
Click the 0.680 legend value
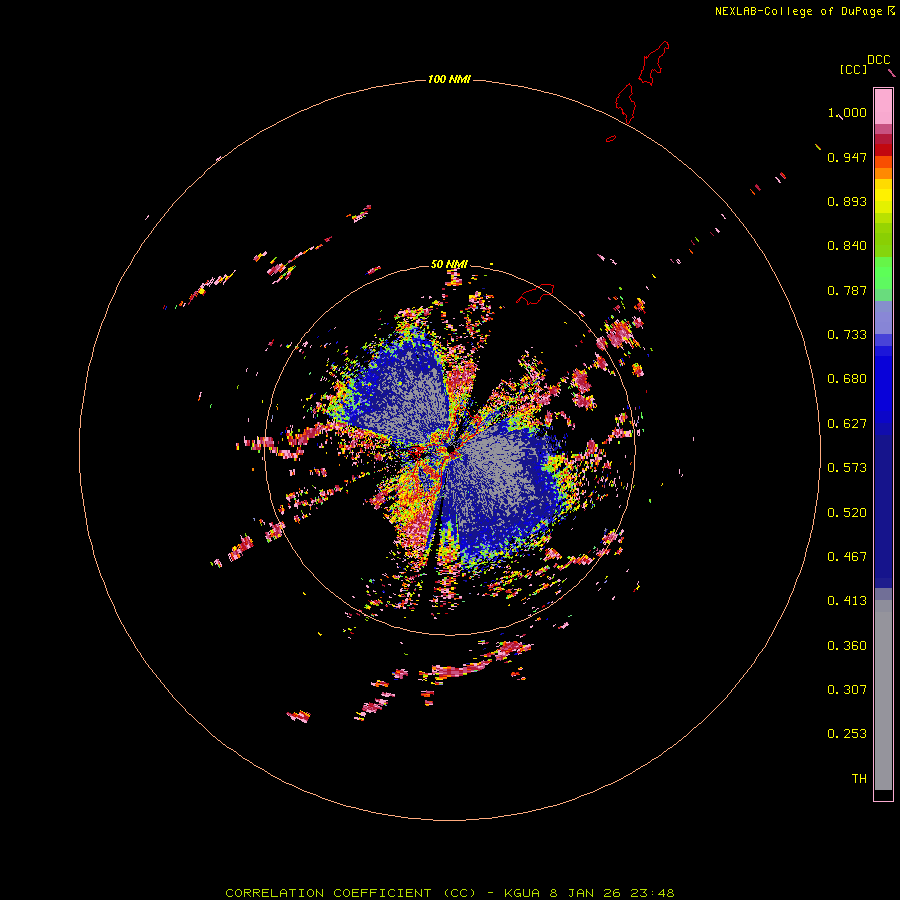[847, 379]
